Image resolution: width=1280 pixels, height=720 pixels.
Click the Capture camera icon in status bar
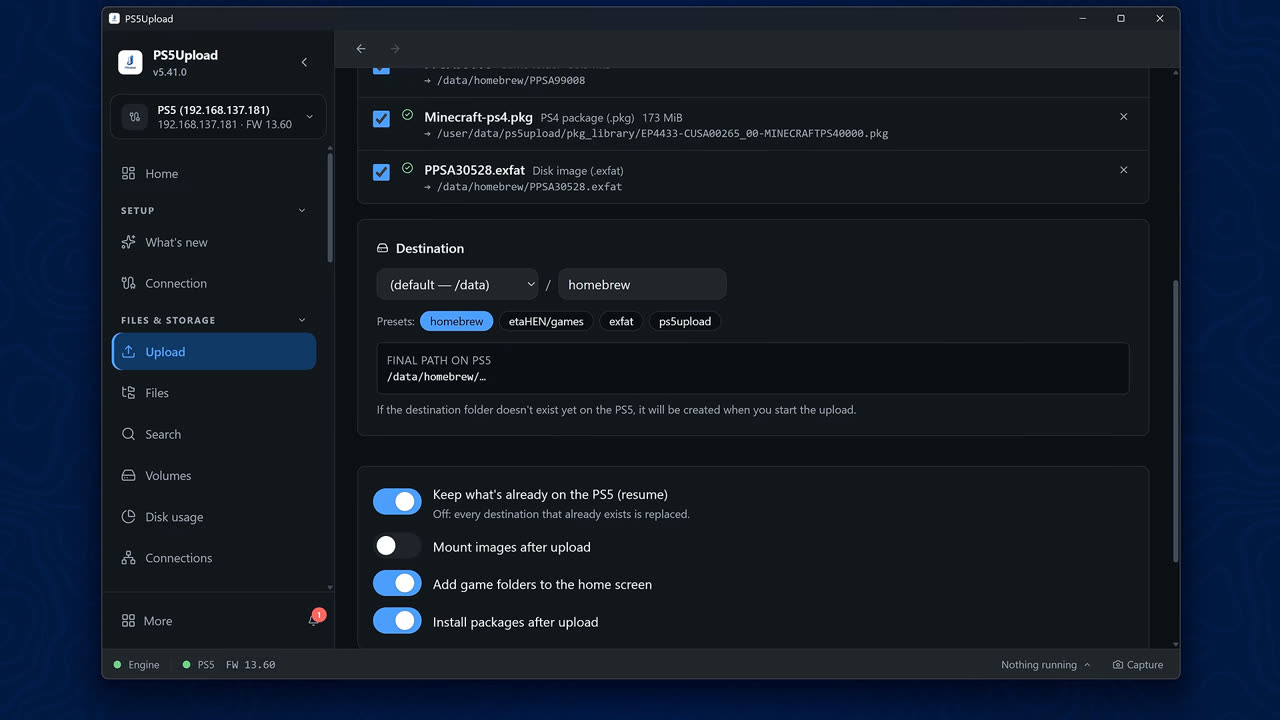pos(1118,665)
